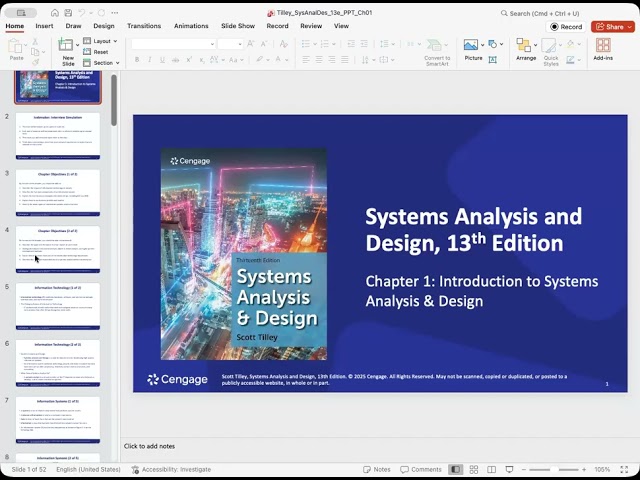The width and height of the screenshot is (640, 480).
Task: Click Increase Font Size icon
Action: 251,44
